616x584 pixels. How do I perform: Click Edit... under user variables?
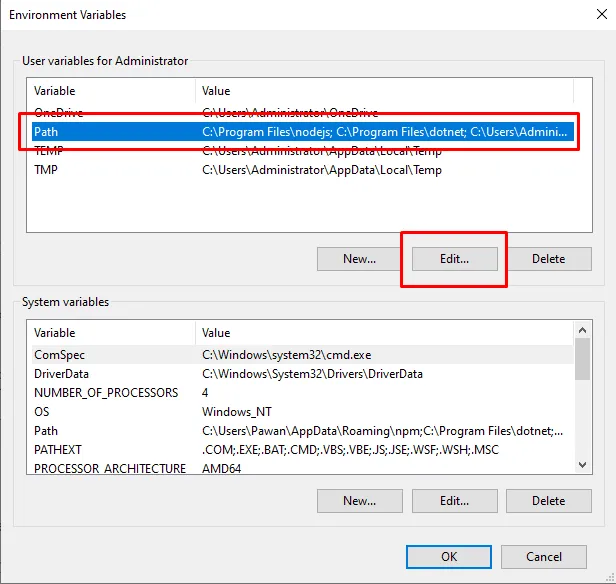click(x=455, y=259)
